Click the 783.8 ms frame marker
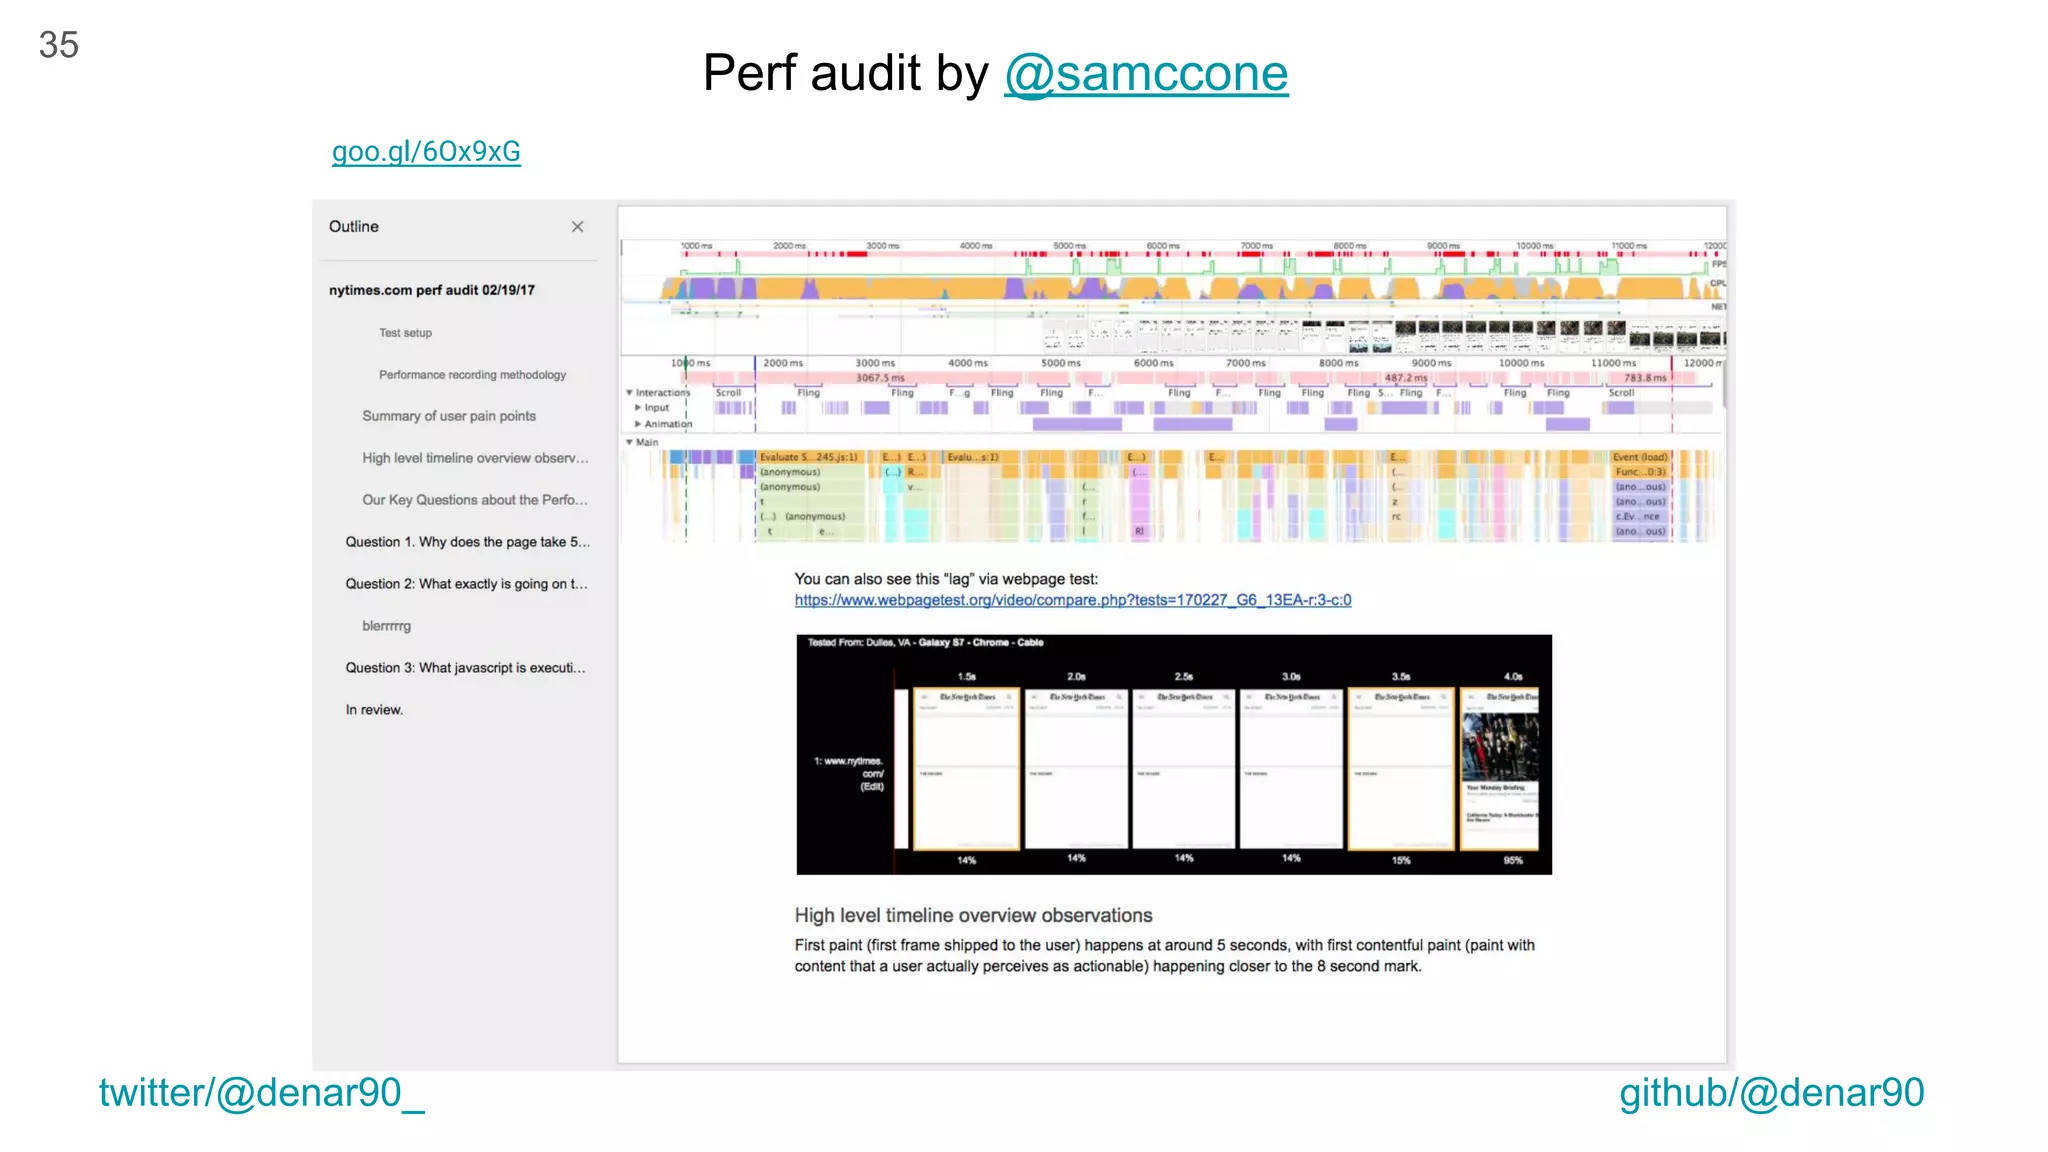This screenshot has height=1152, width=2048. pos(1645,378)
